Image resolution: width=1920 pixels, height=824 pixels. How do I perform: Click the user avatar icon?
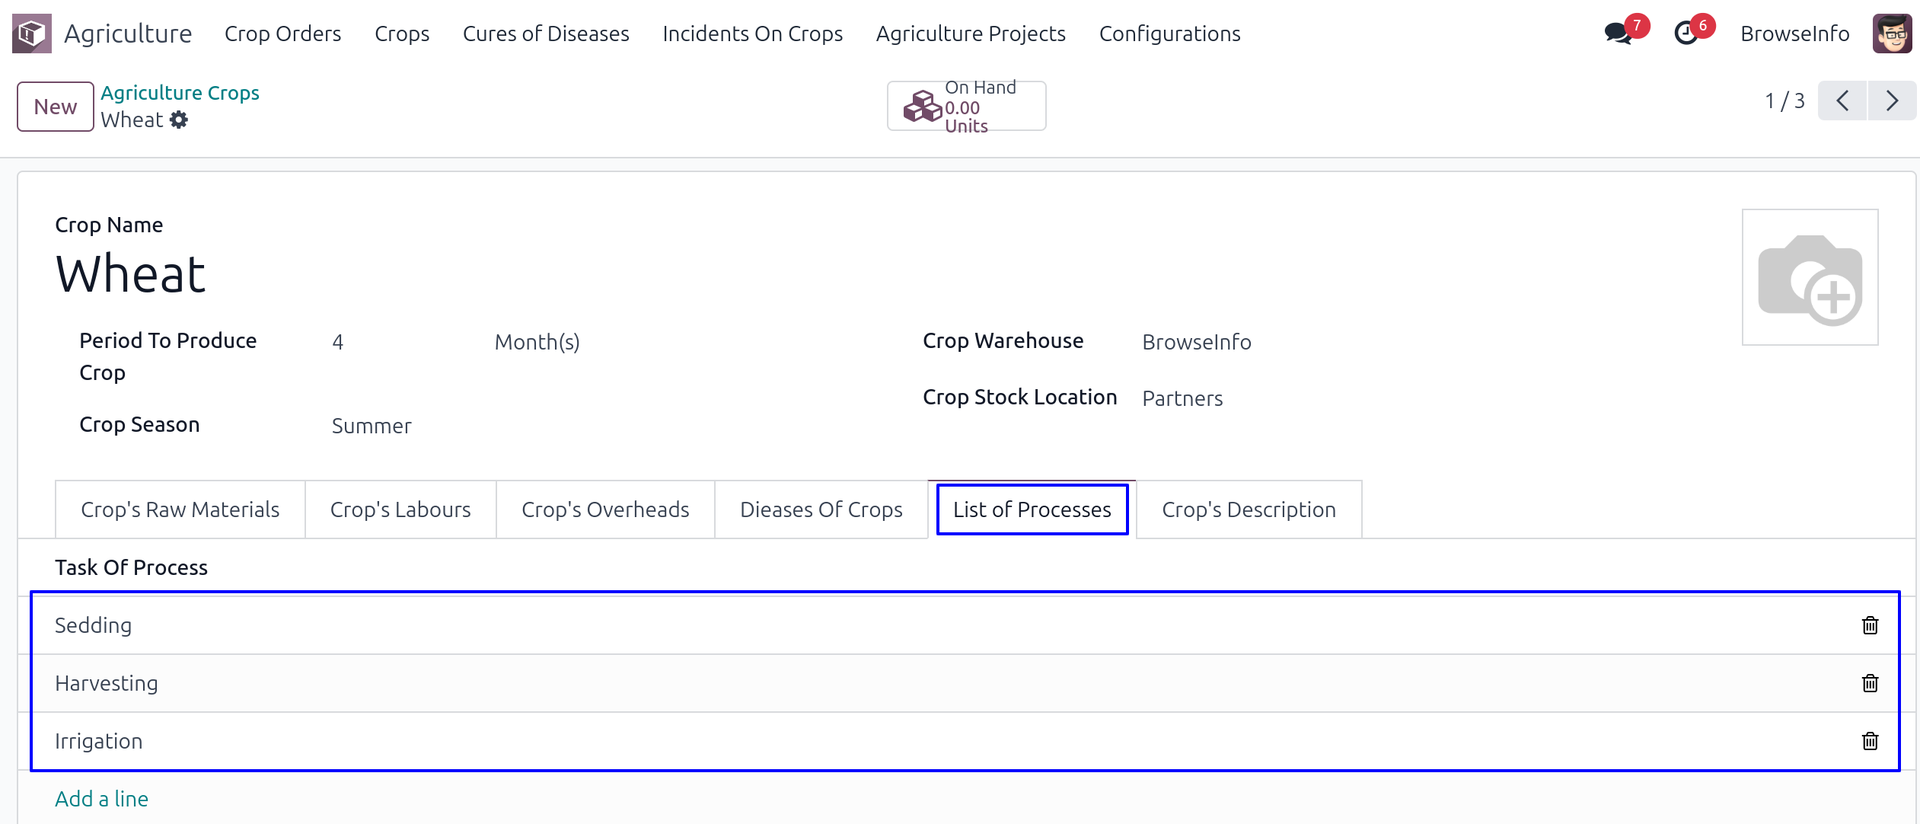[x=1892, y=33]
